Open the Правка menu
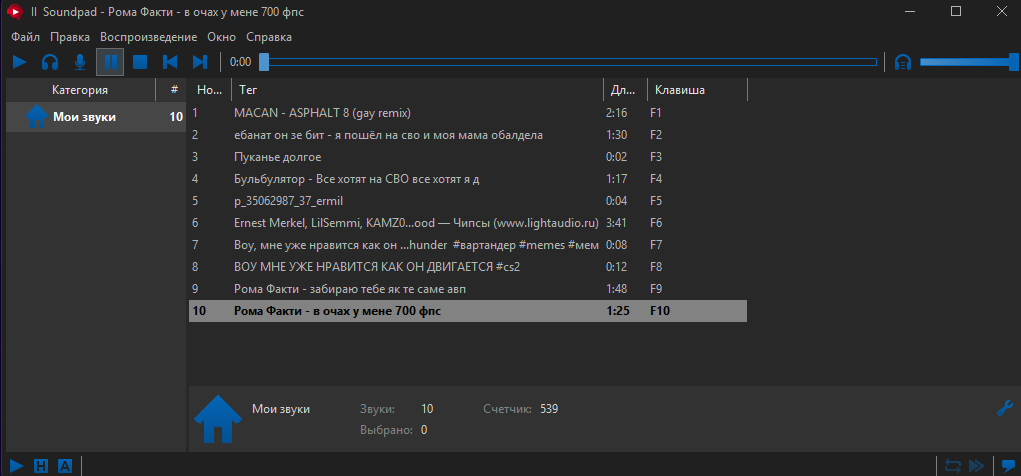The width and height of the screenshot is (1021, 476). click(x=70, y=37)
